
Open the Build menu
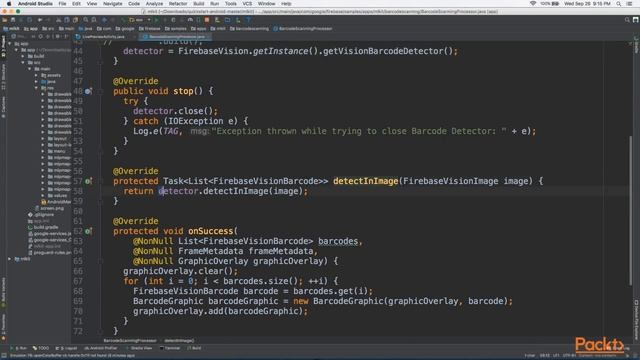coord(199,4)
